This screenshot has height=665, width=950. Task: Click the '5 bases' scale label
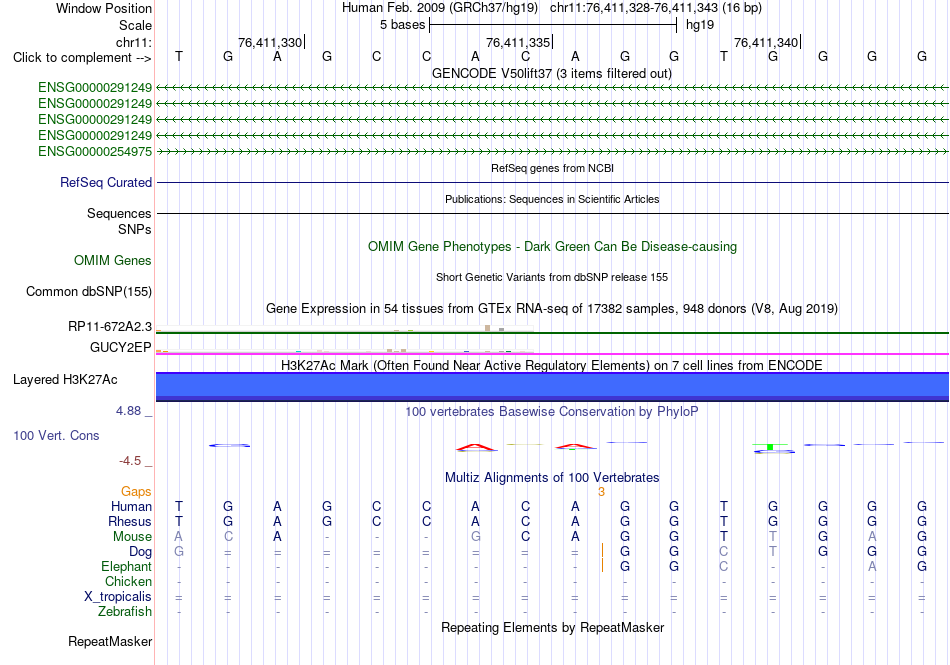click(402, 25)
